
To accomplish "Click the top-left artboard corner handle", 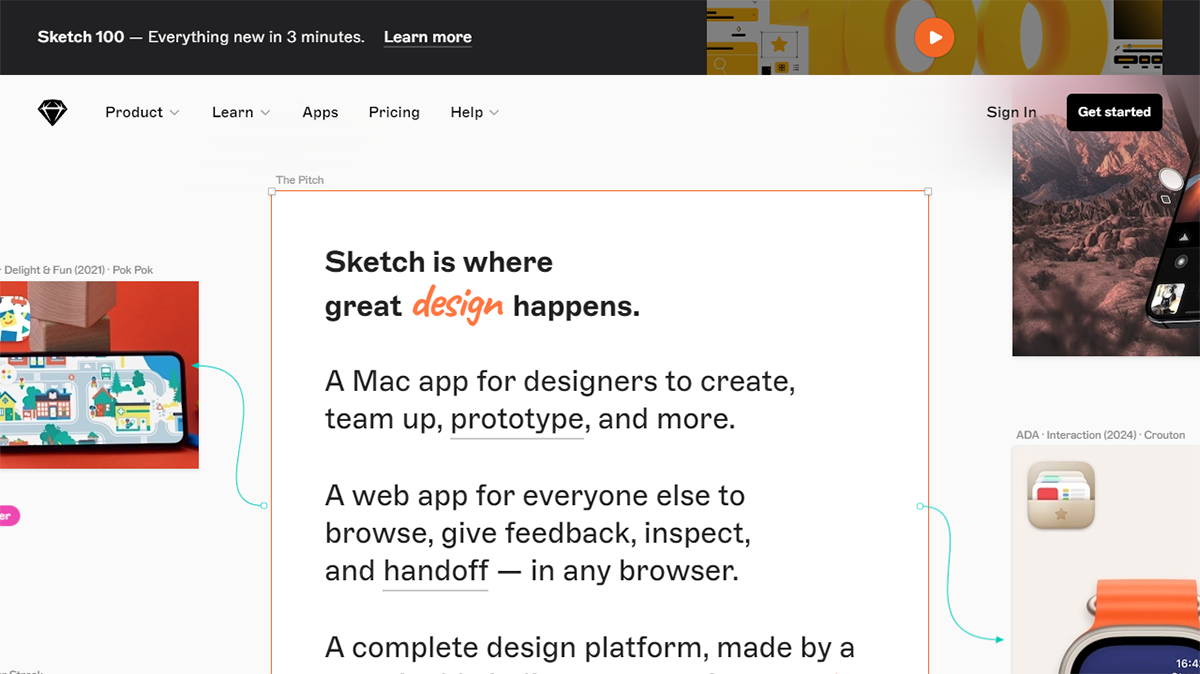I will [273, 191].
